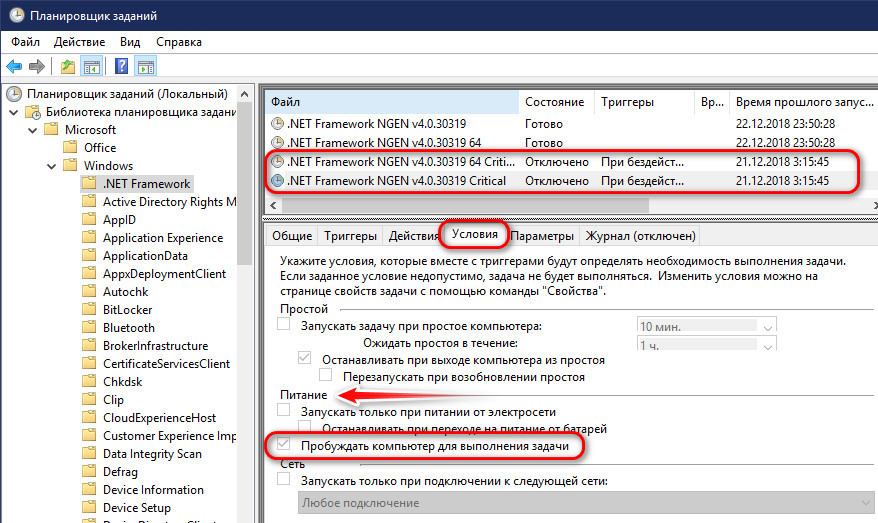Click the Back arrow toolbar icon
This screenshot has height=523, width=878.
tap(14, 67)
